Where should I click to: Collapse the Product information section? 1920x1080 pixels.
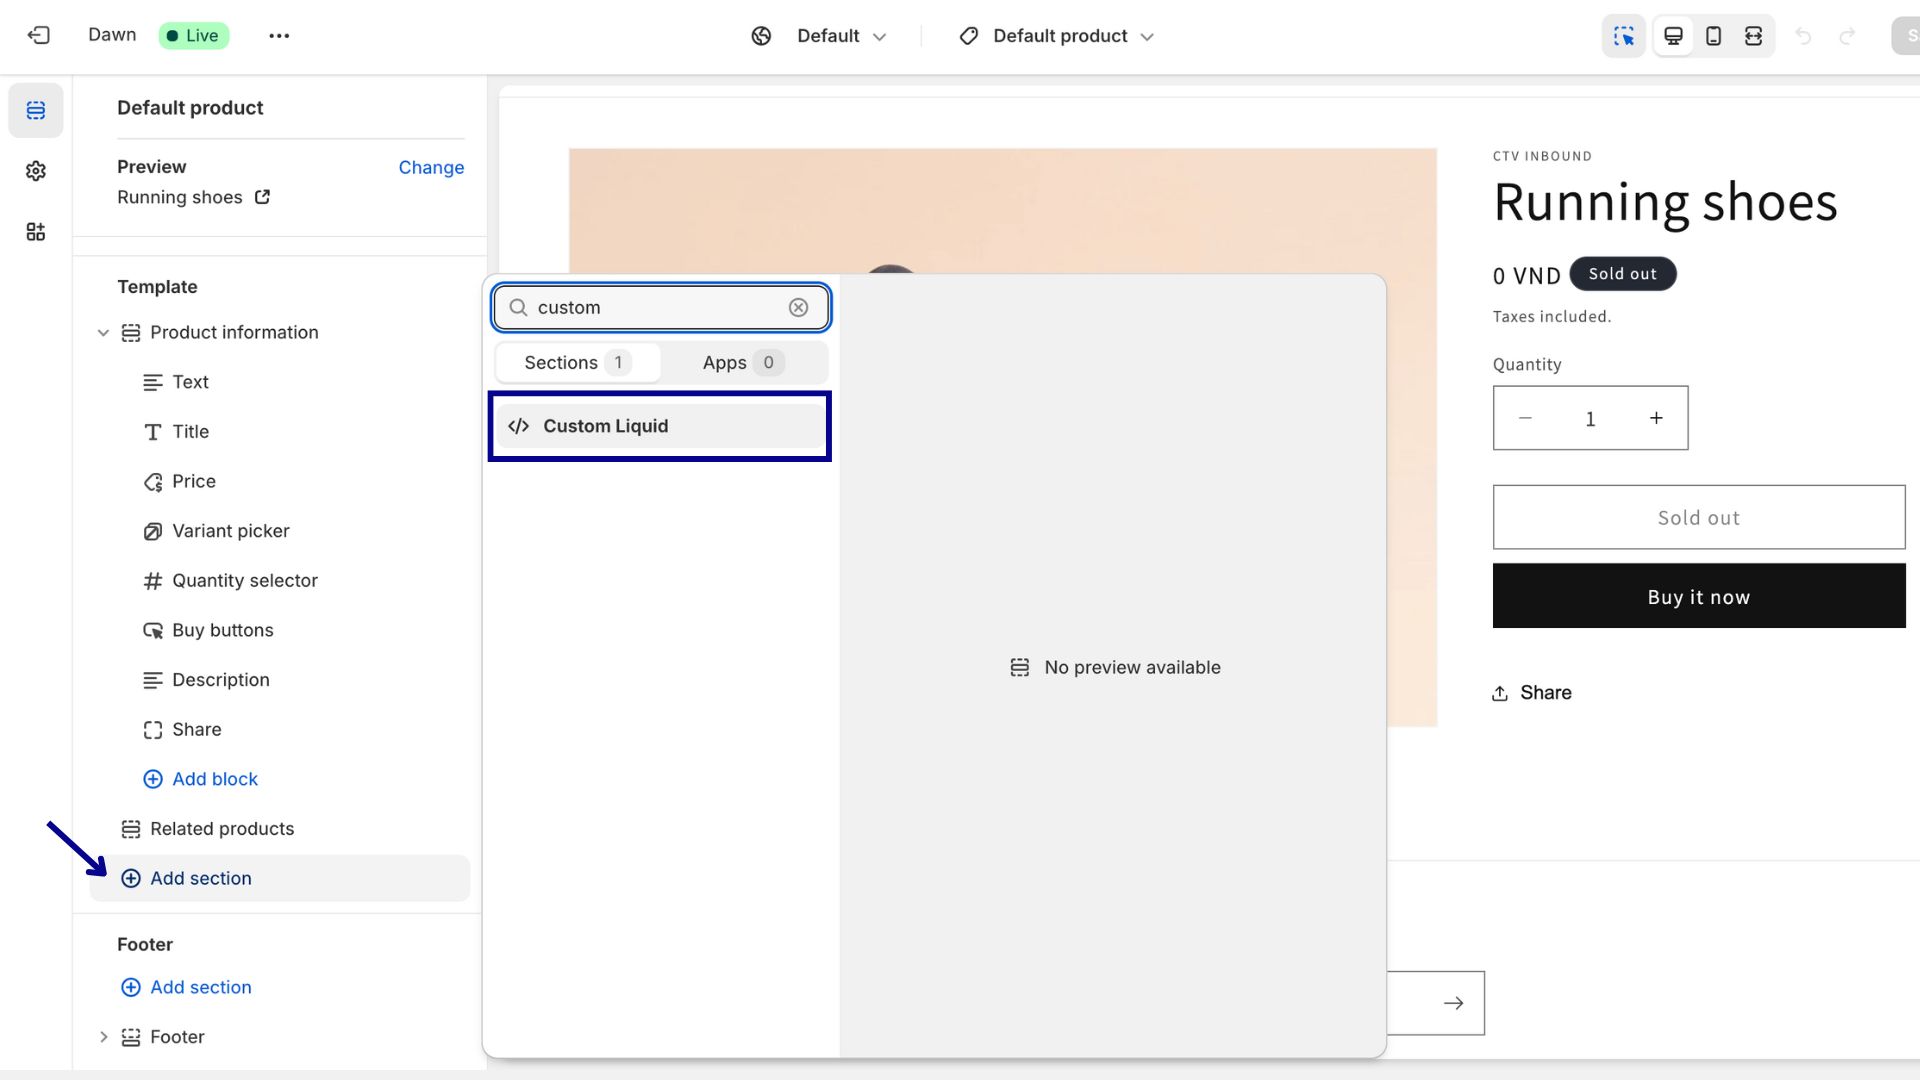[x=103, y=333]
